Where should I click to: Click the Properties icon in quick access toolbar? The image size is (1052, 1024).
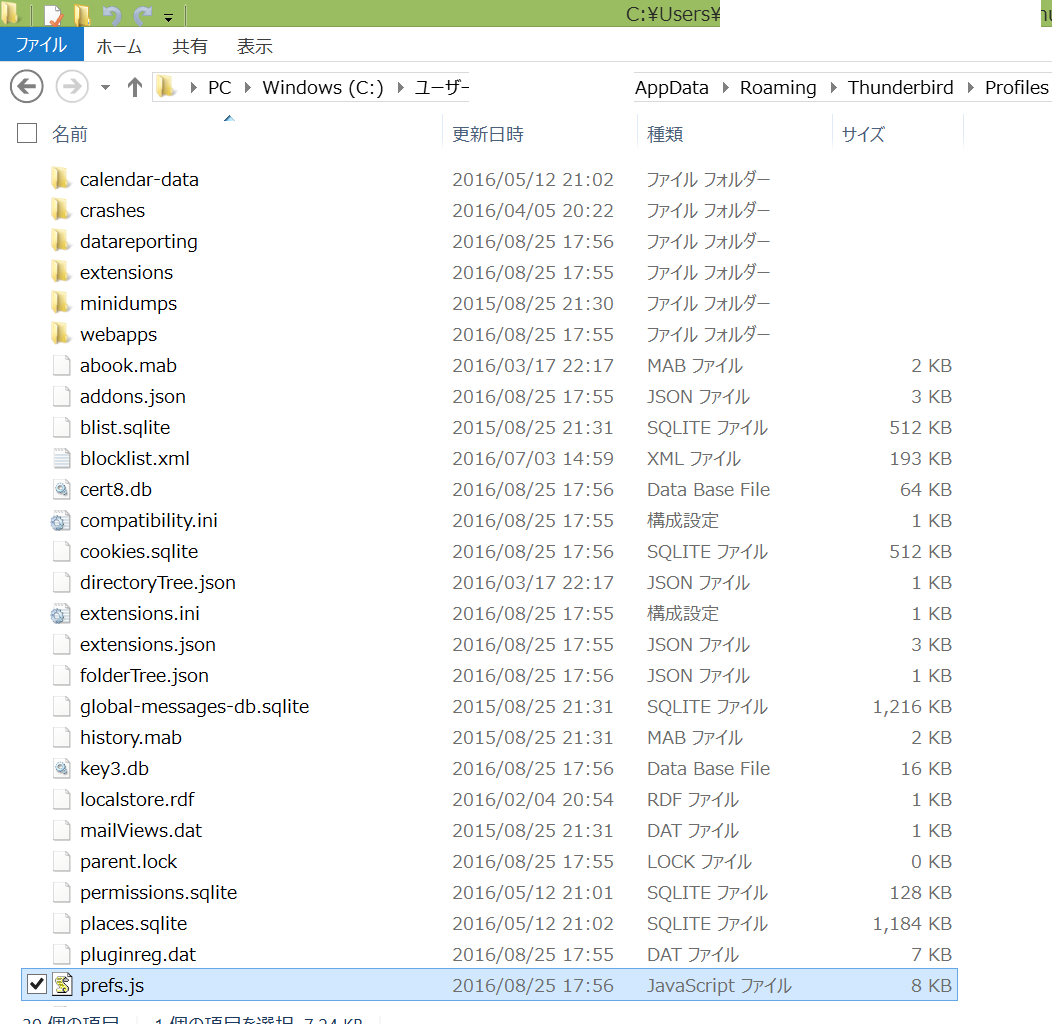point(52,15)
